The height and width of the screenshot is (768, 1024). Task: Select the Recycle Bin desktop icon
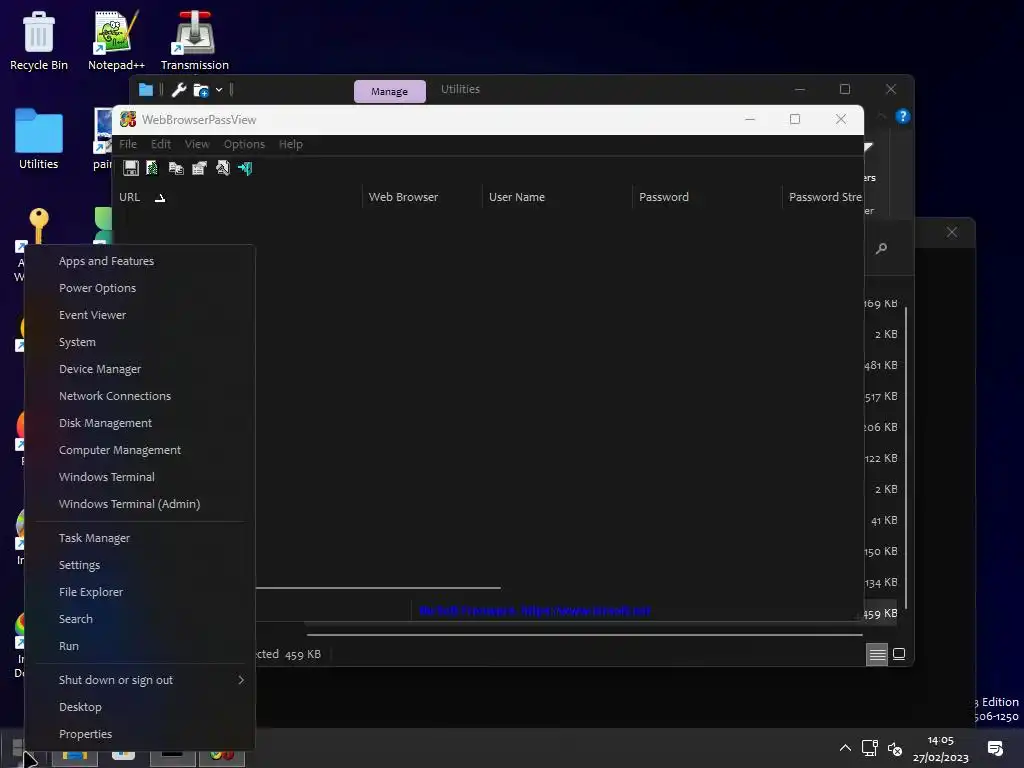tap(39, 40)
